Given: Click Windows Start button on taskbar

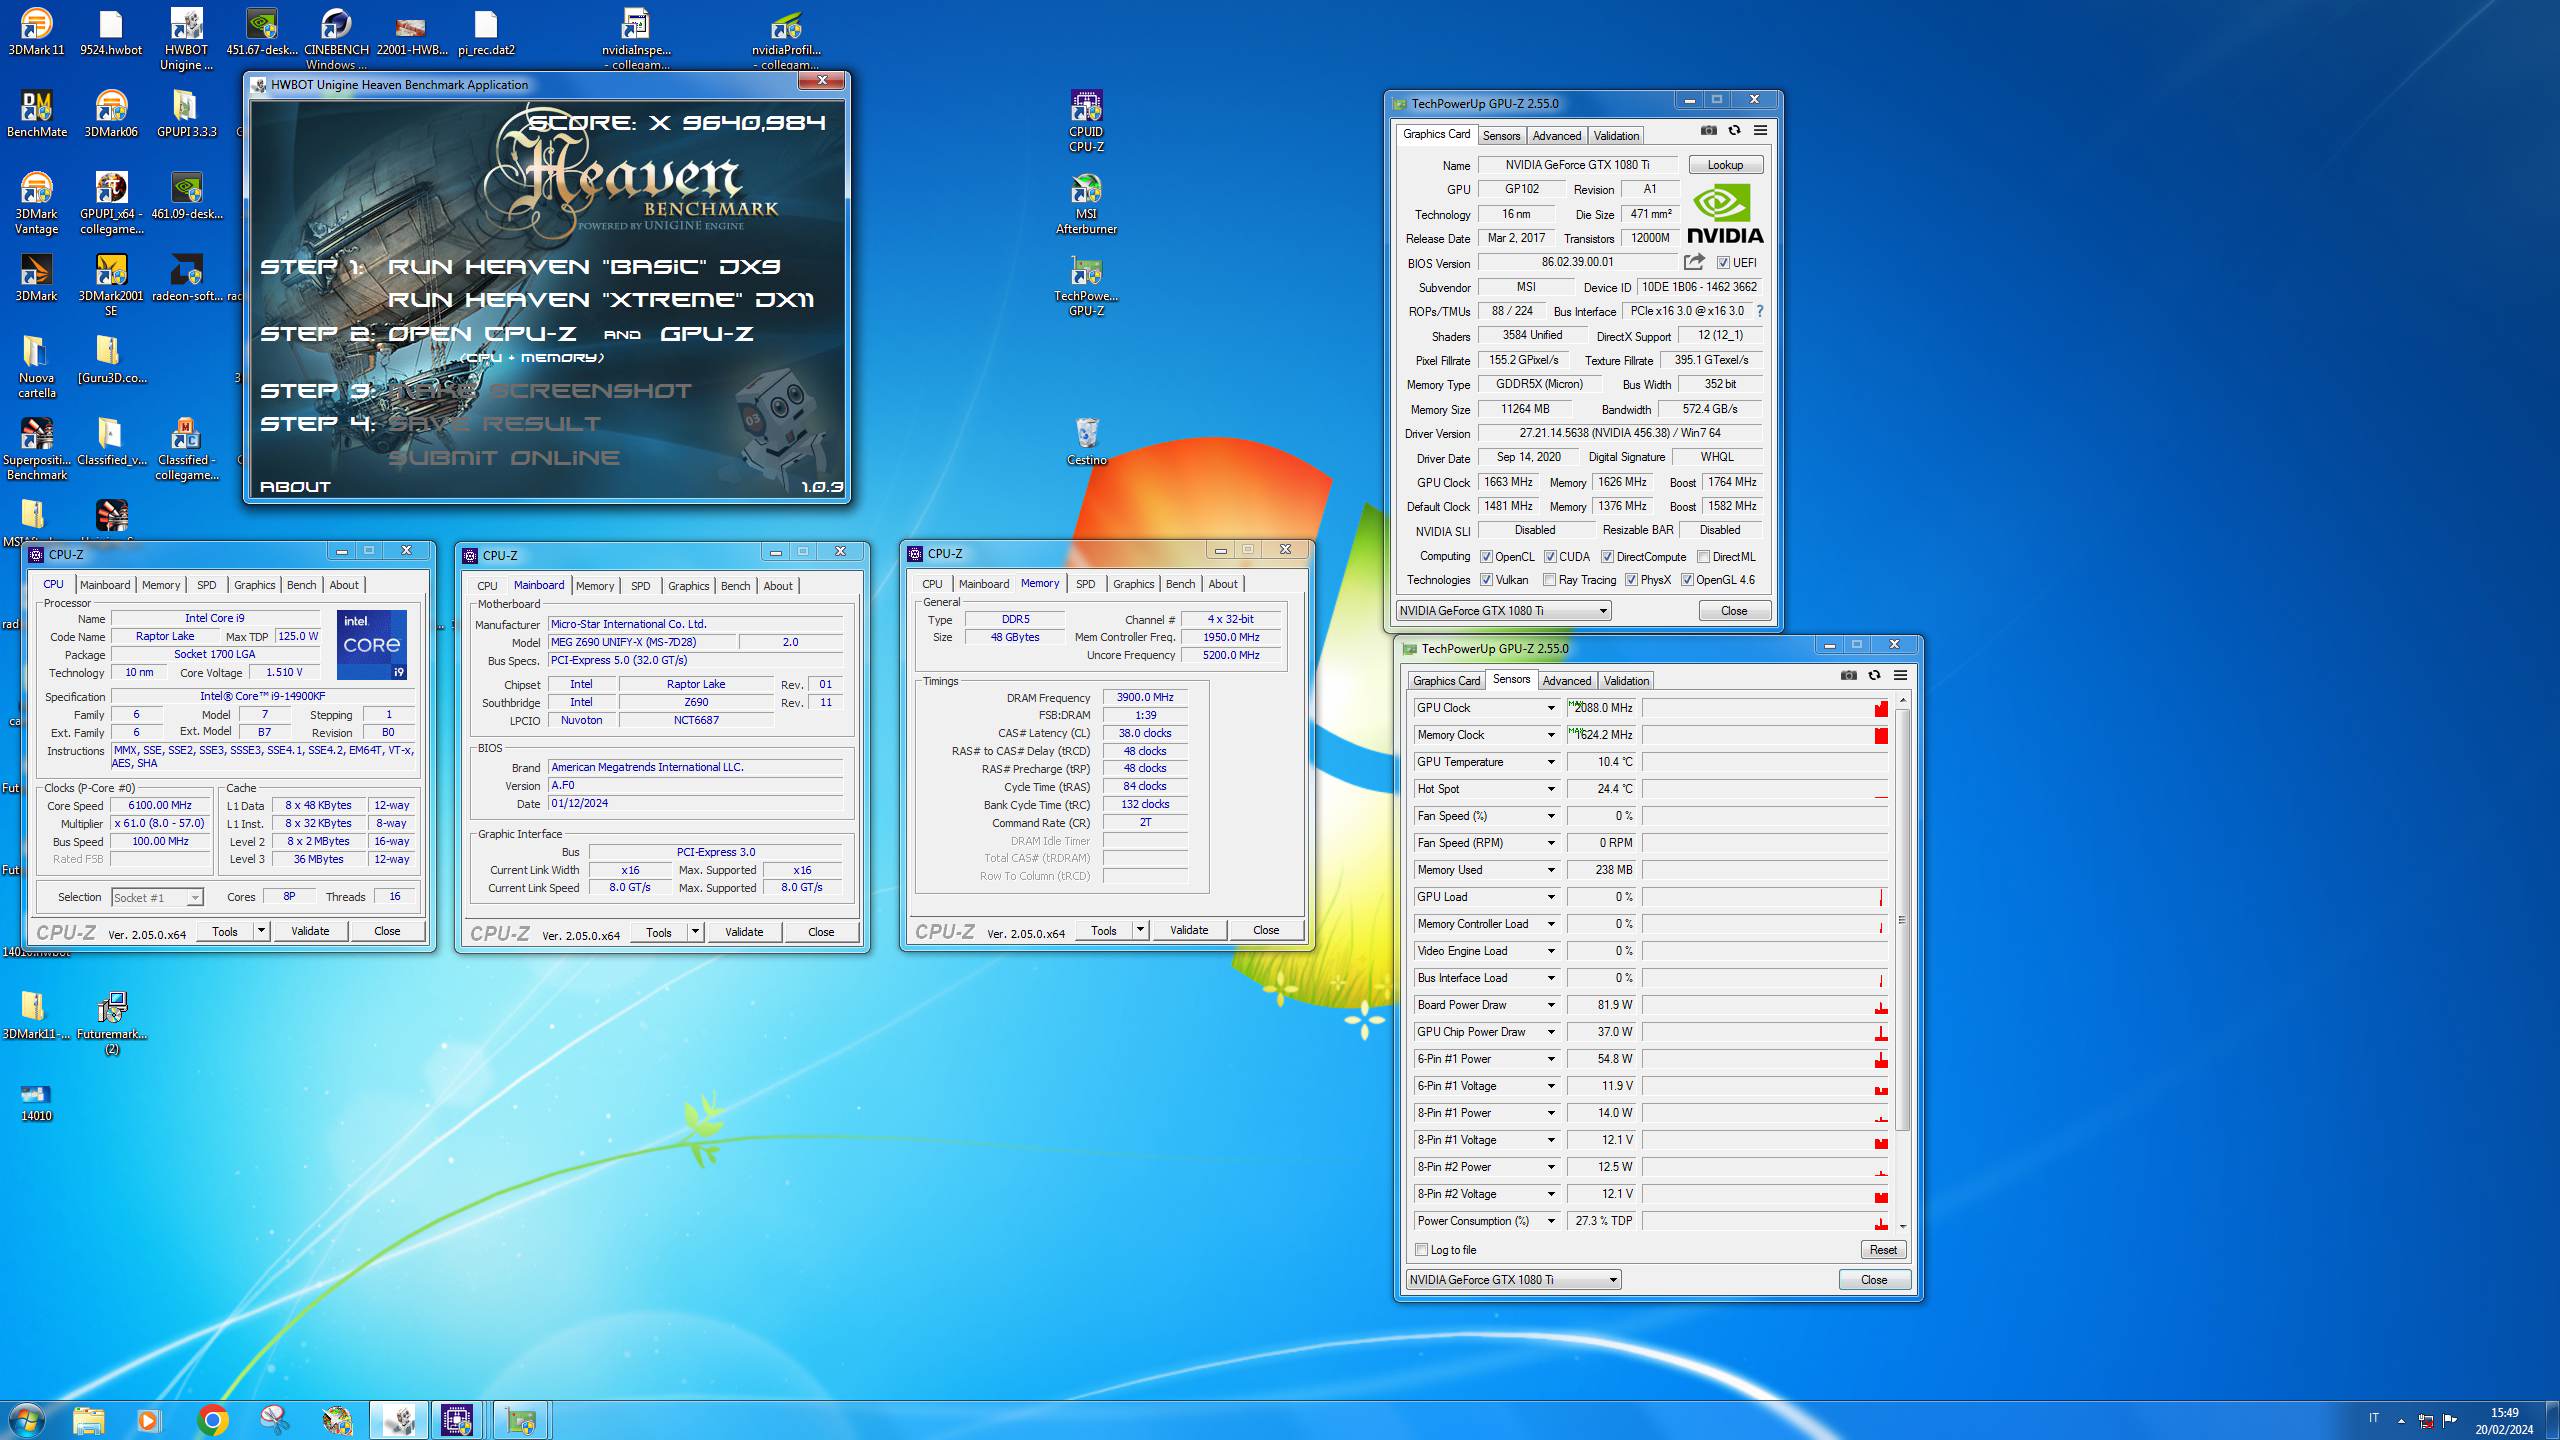Looking at the screenshot, I should coord(27,1420).
